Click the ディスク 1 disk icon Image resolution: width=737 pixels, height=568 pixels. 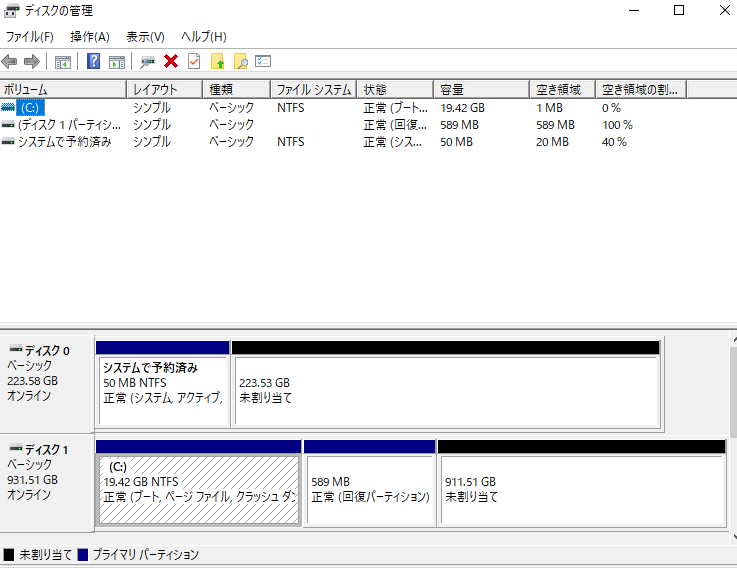(16, 448)
